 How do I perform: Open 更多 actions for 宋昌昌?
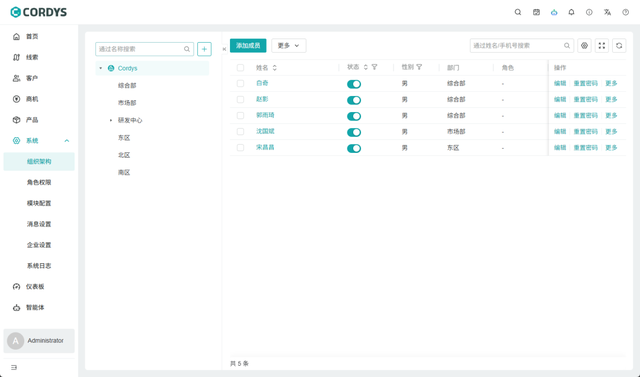coord(611,148)
